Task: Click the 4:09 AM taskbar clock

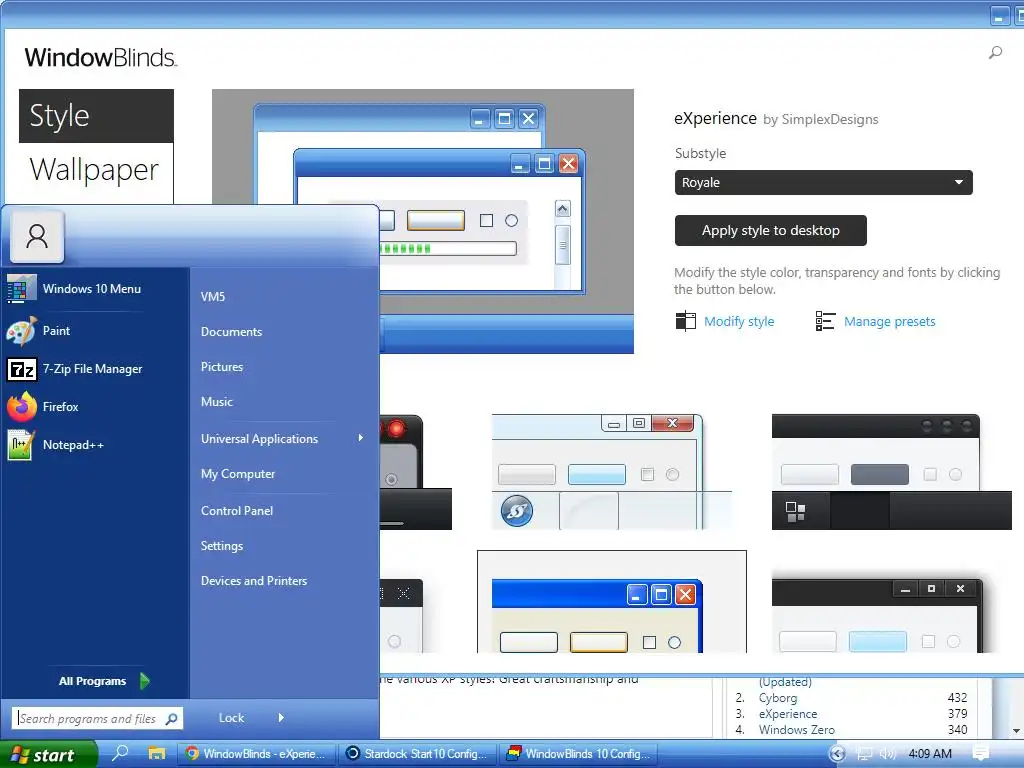Action: point(930,754)
